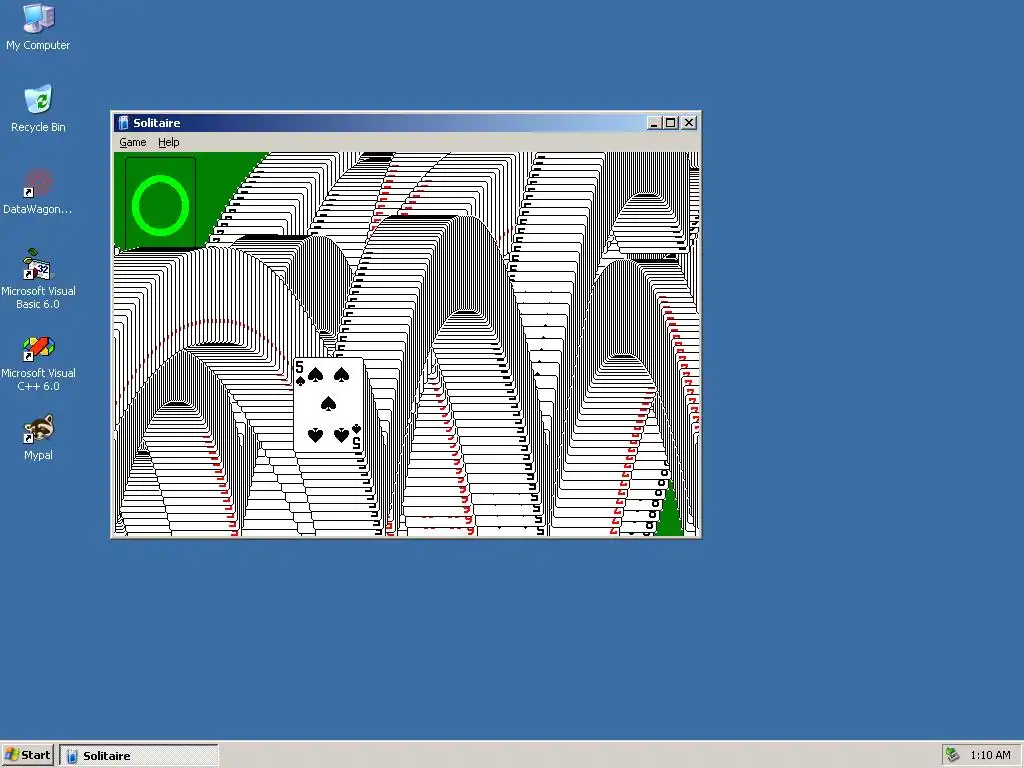Viewport: 1024px width, 768px height.
Task: Click the taskbar clock showing 1:10 AM
Action: [990, 755]
